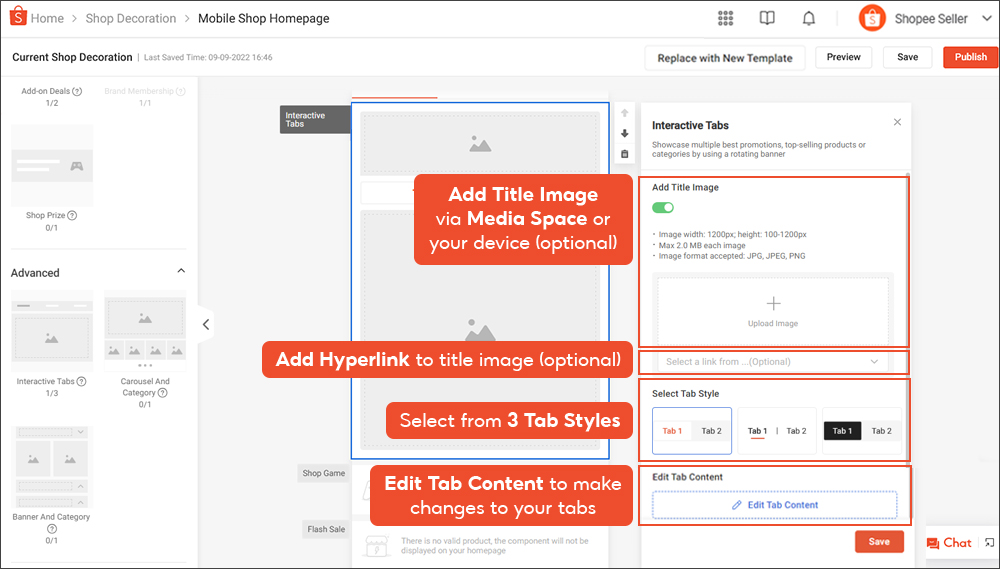
Task: Select the black filled tab style
Action: pyautogui.click(x=862, y=431)
